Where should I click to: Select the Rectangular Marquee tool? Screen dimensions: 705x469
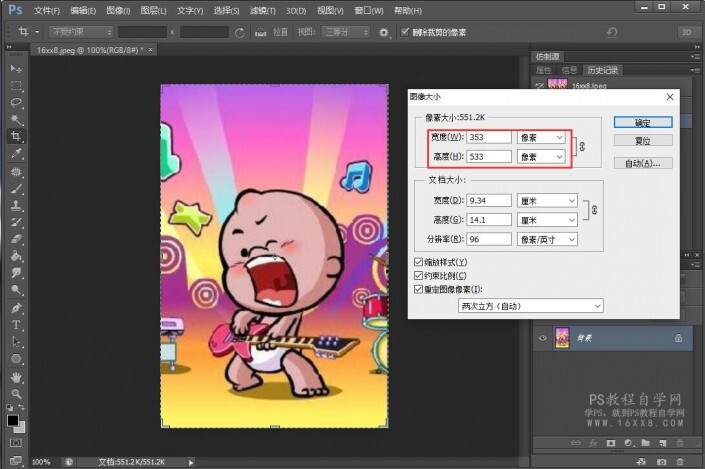coord(17,85)
